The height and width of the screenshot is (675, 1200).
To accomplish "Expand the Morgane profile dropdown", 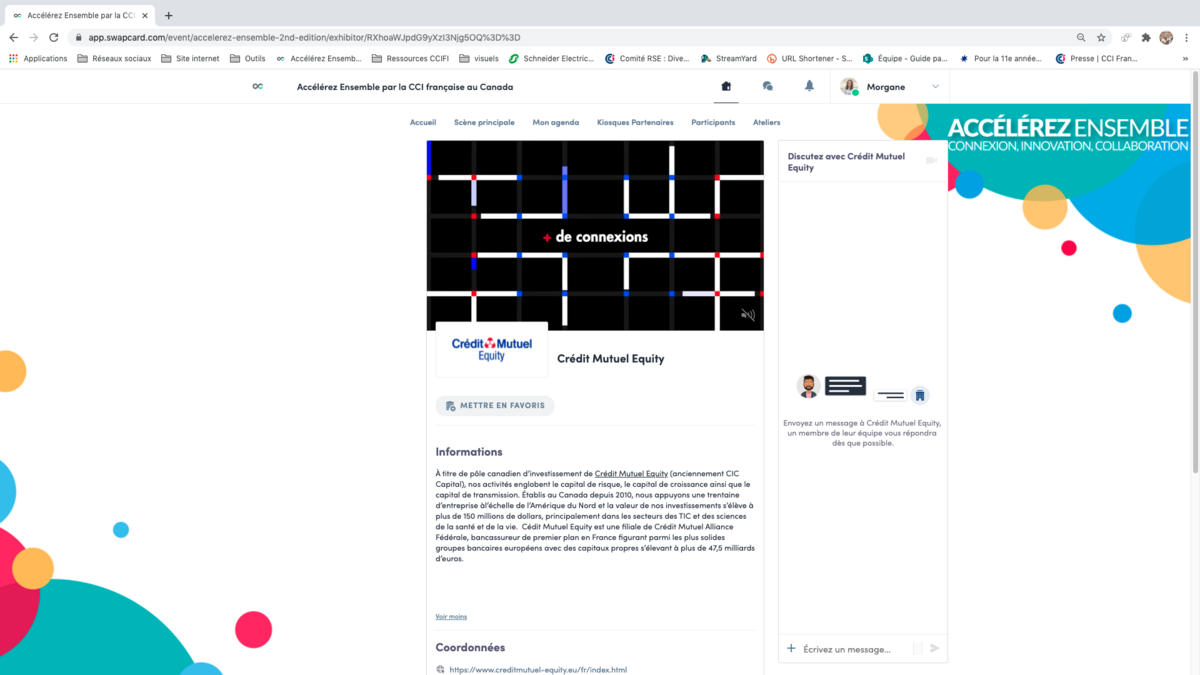I will click(x=935, y=87).
